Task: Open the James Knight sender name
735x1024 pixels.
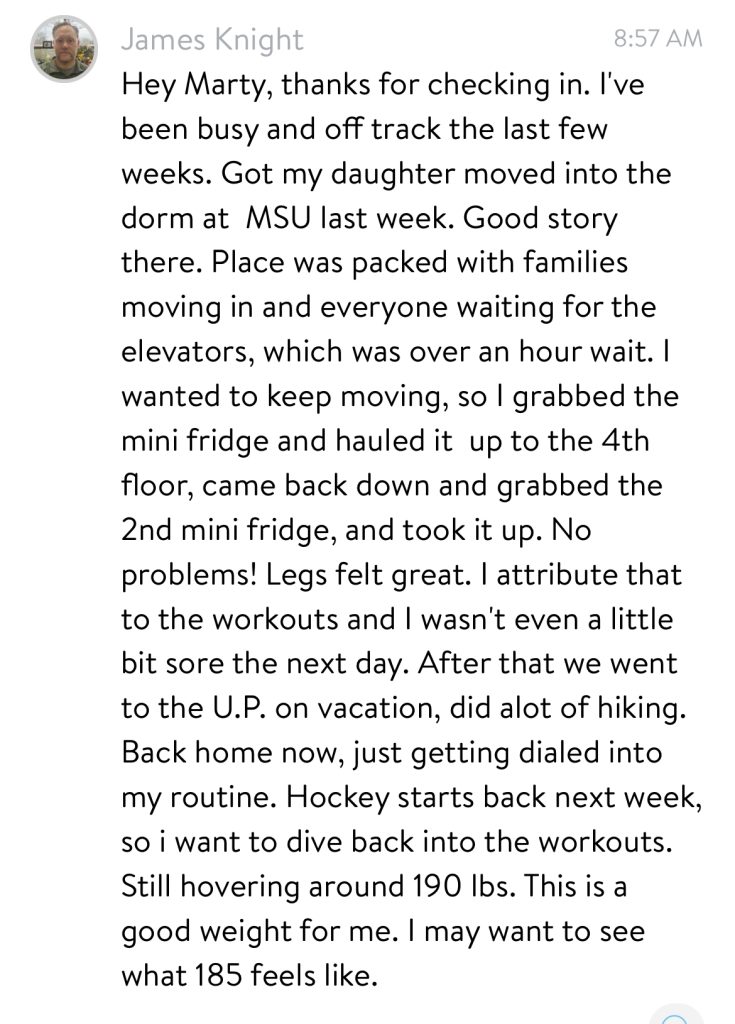Action: pos(211,40)
